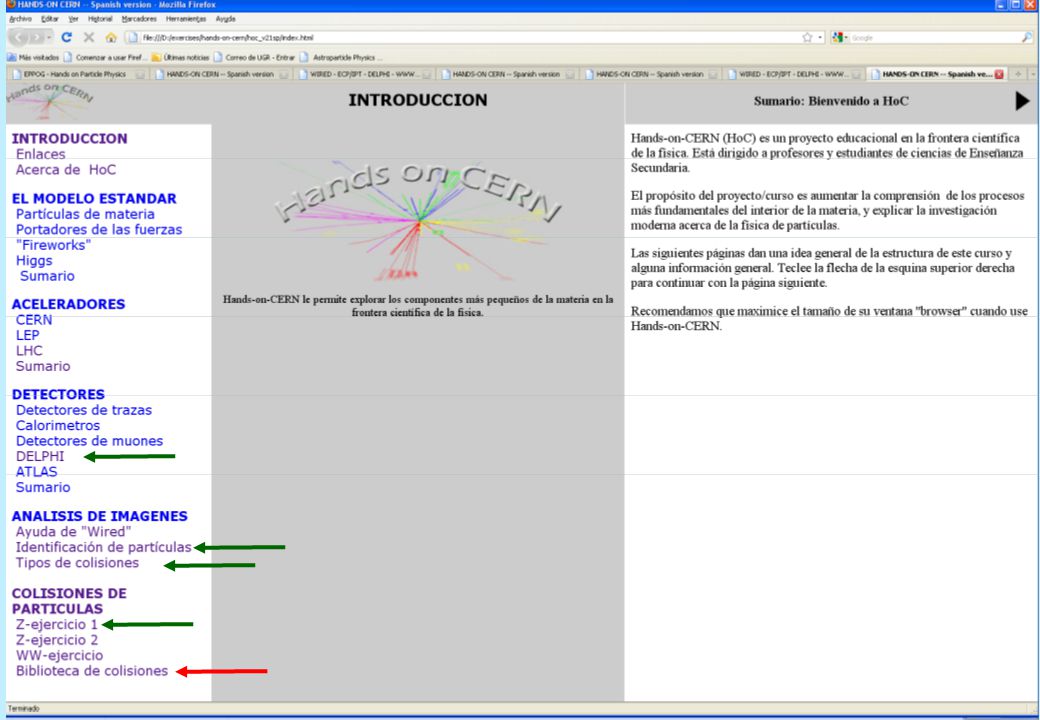Open Identificación de partículas link

click(x=103, y=547)
